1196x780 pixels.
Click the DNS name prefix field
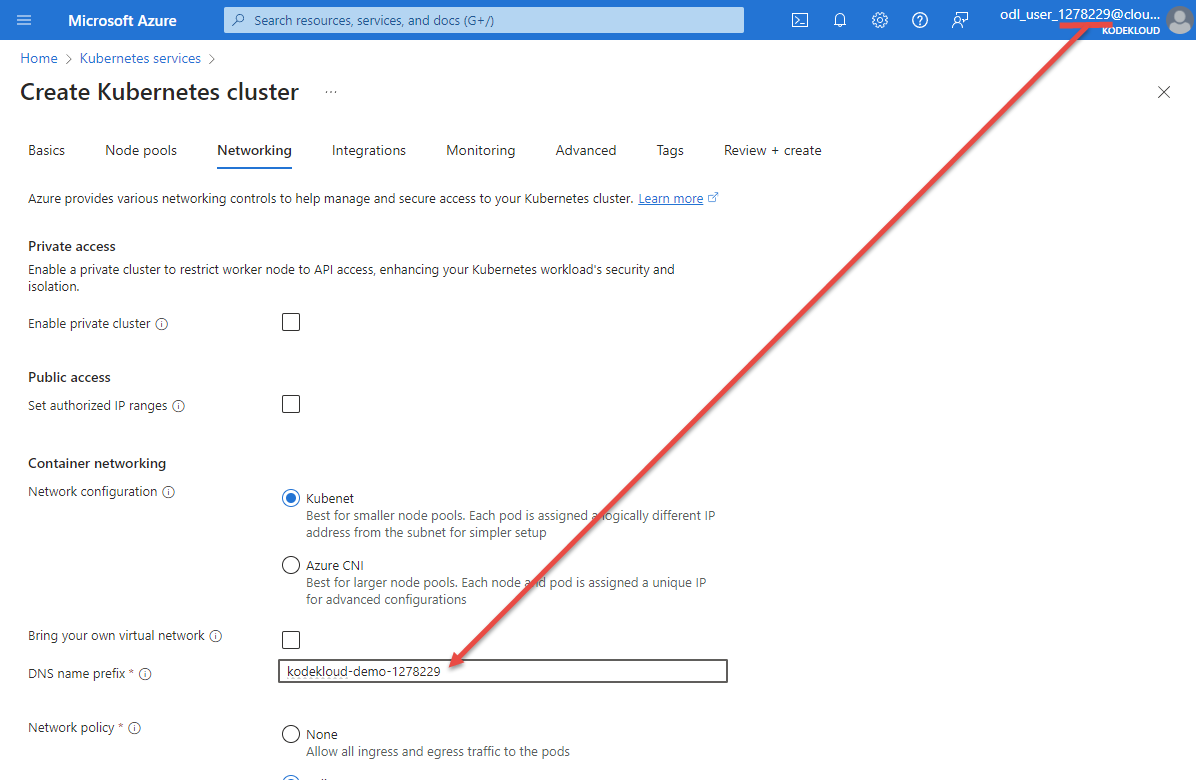(x=502, y=671)
